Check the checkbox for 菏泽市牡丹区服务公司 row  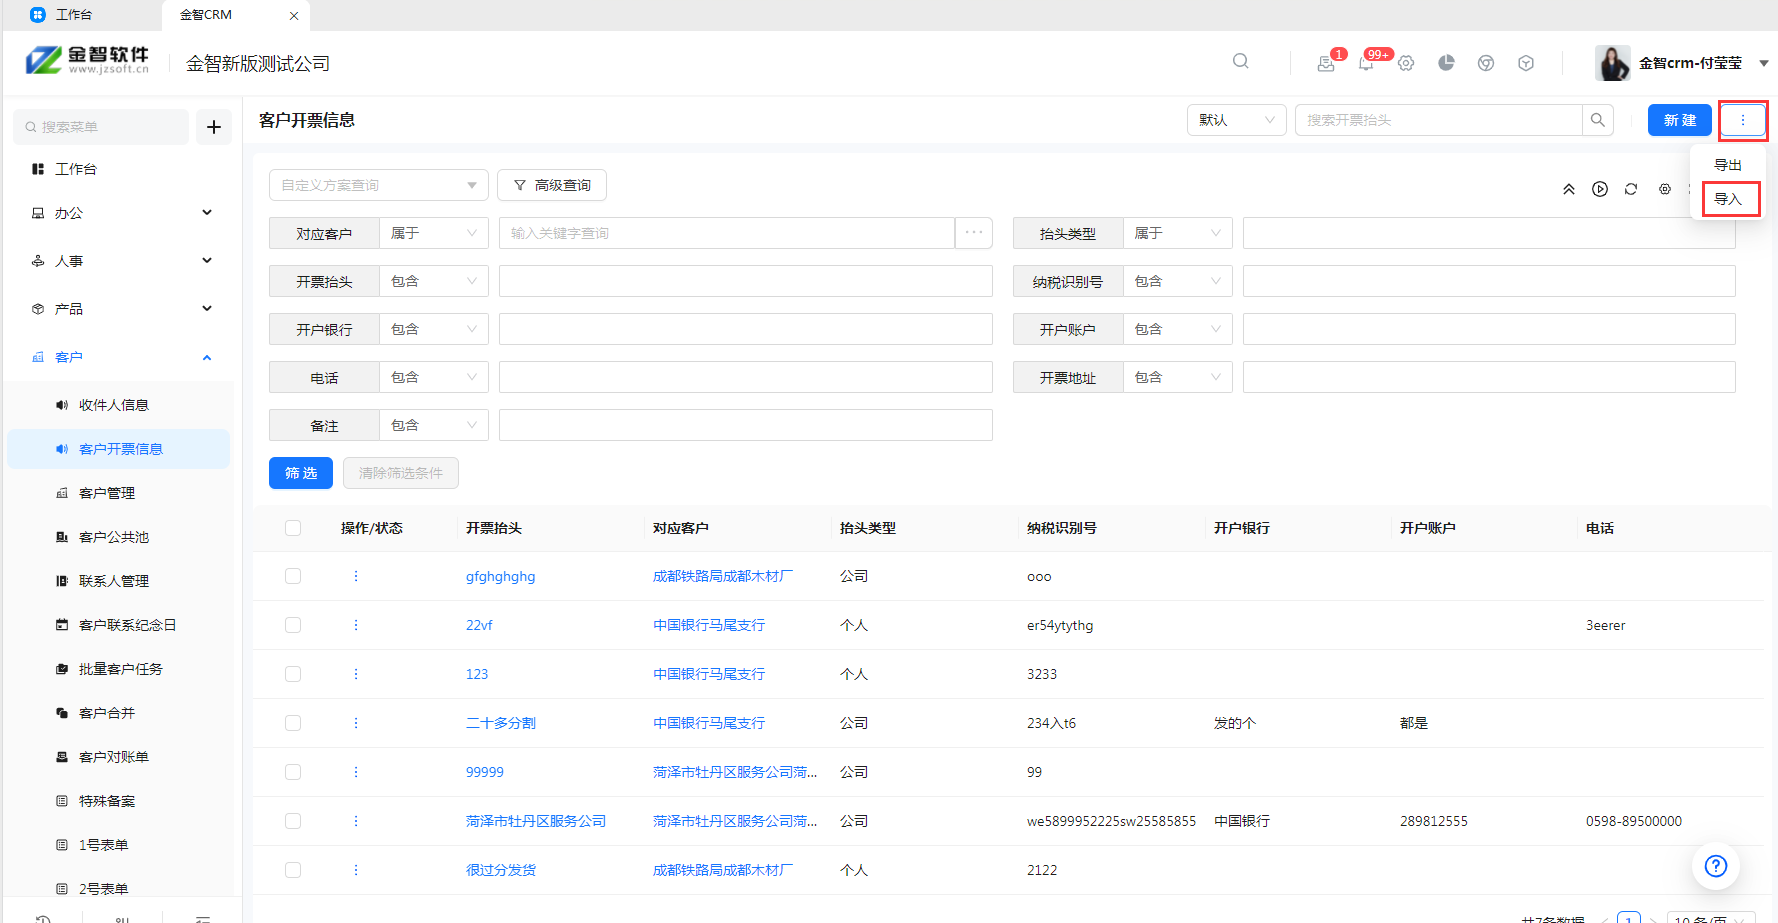[x=293, y=821]
